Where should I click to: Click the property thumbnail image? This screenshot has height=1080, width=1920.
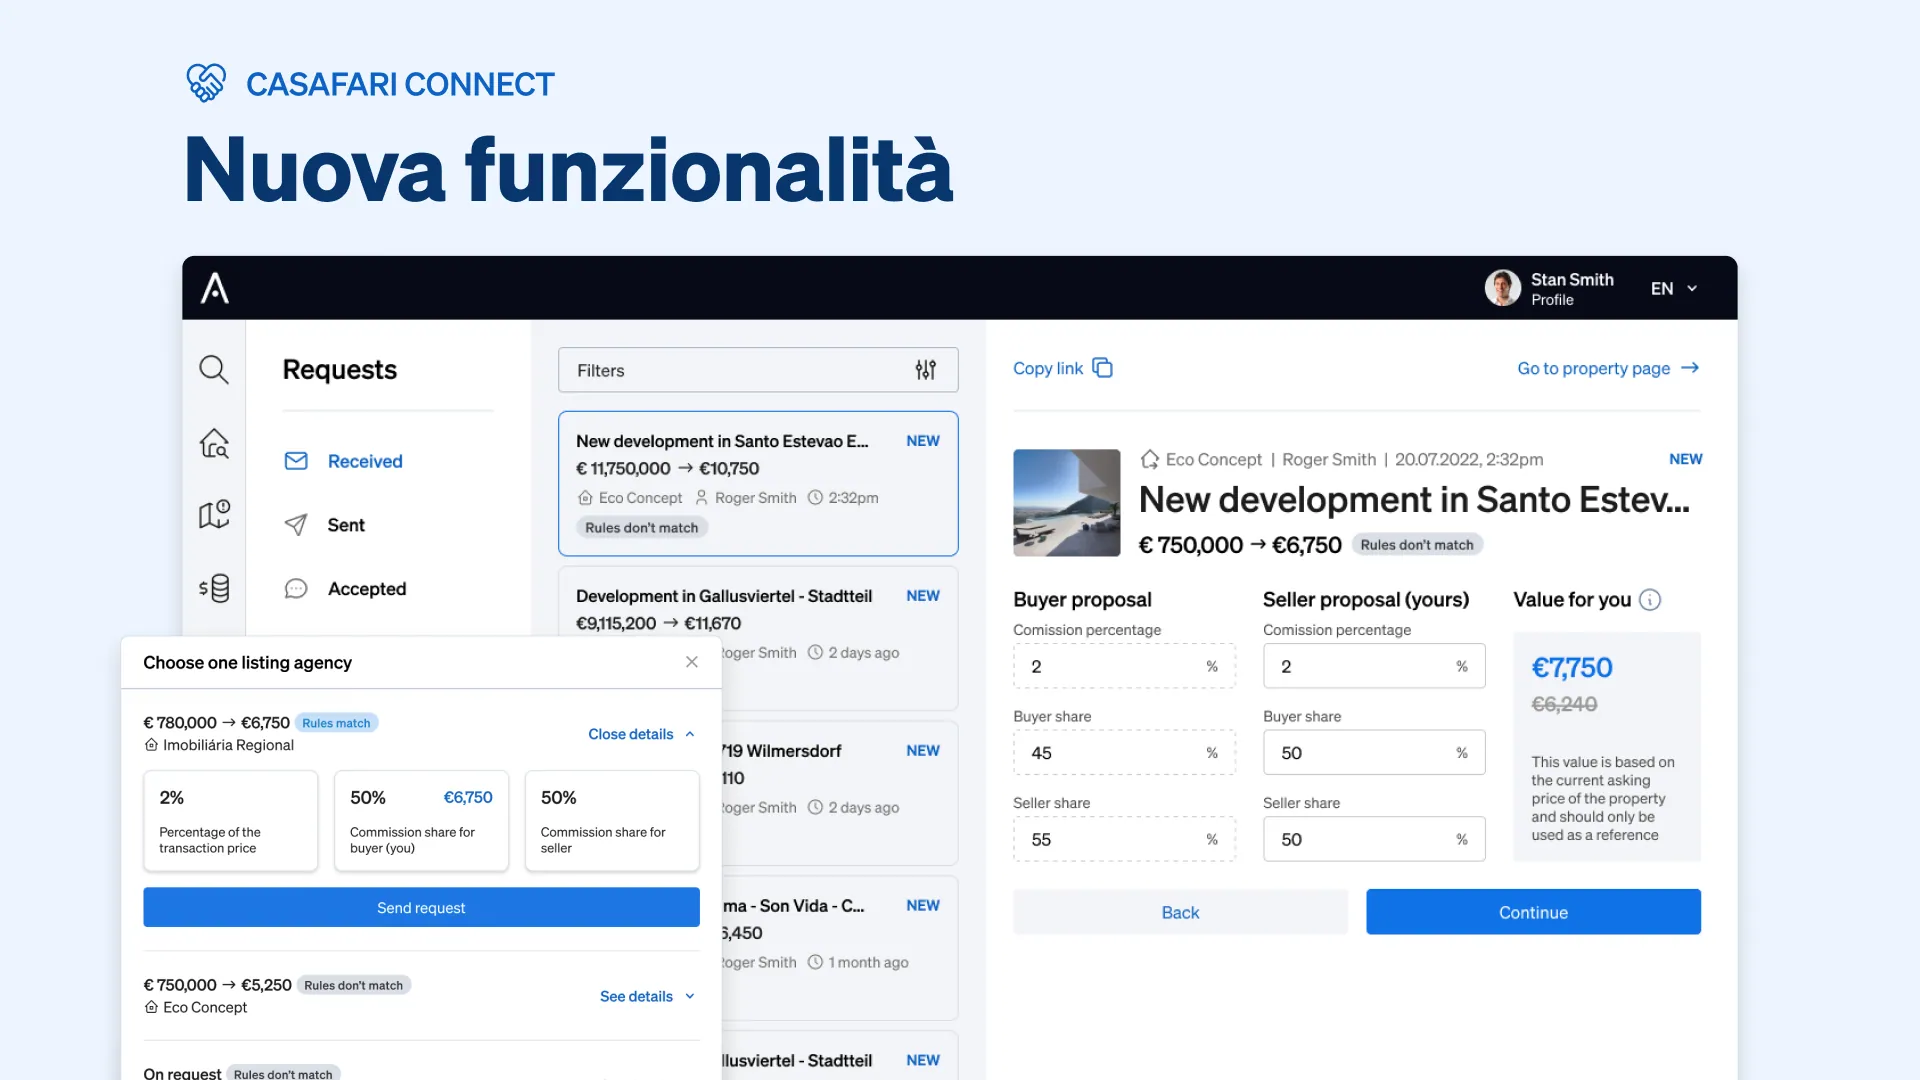[1067, 503]
